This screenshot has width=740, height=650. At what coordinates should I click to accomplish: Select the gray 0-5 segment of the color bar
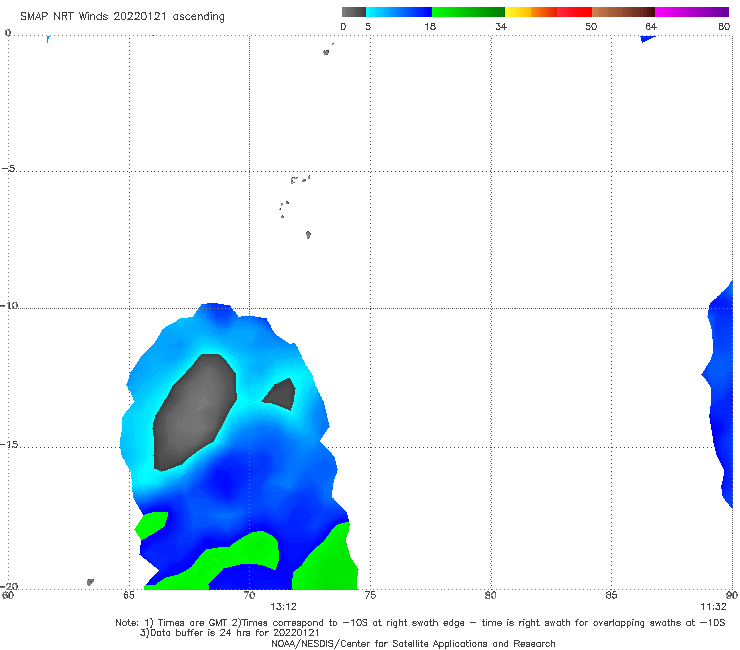(354, 12)
